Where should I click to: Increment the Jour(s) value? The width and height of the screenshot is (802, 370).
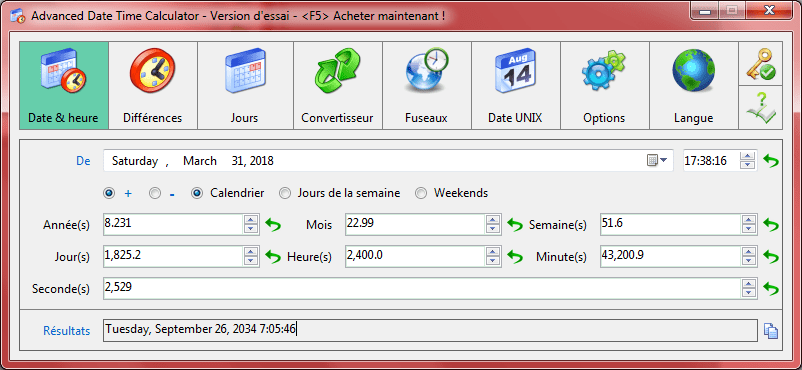[251, 252]
